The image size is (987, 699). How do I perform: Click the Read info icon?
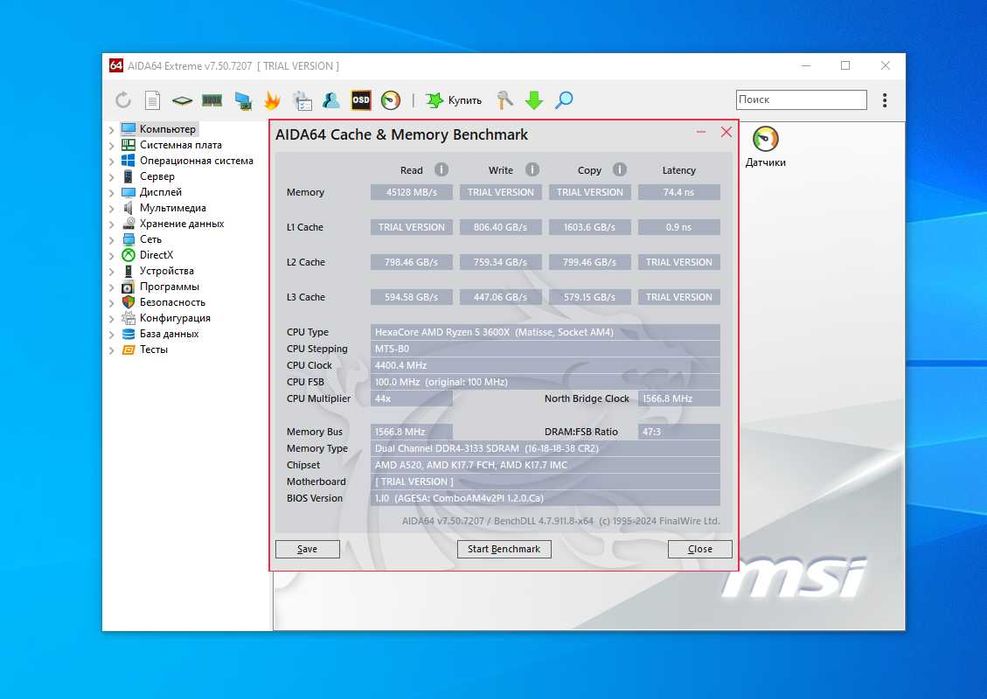point(442,169)
